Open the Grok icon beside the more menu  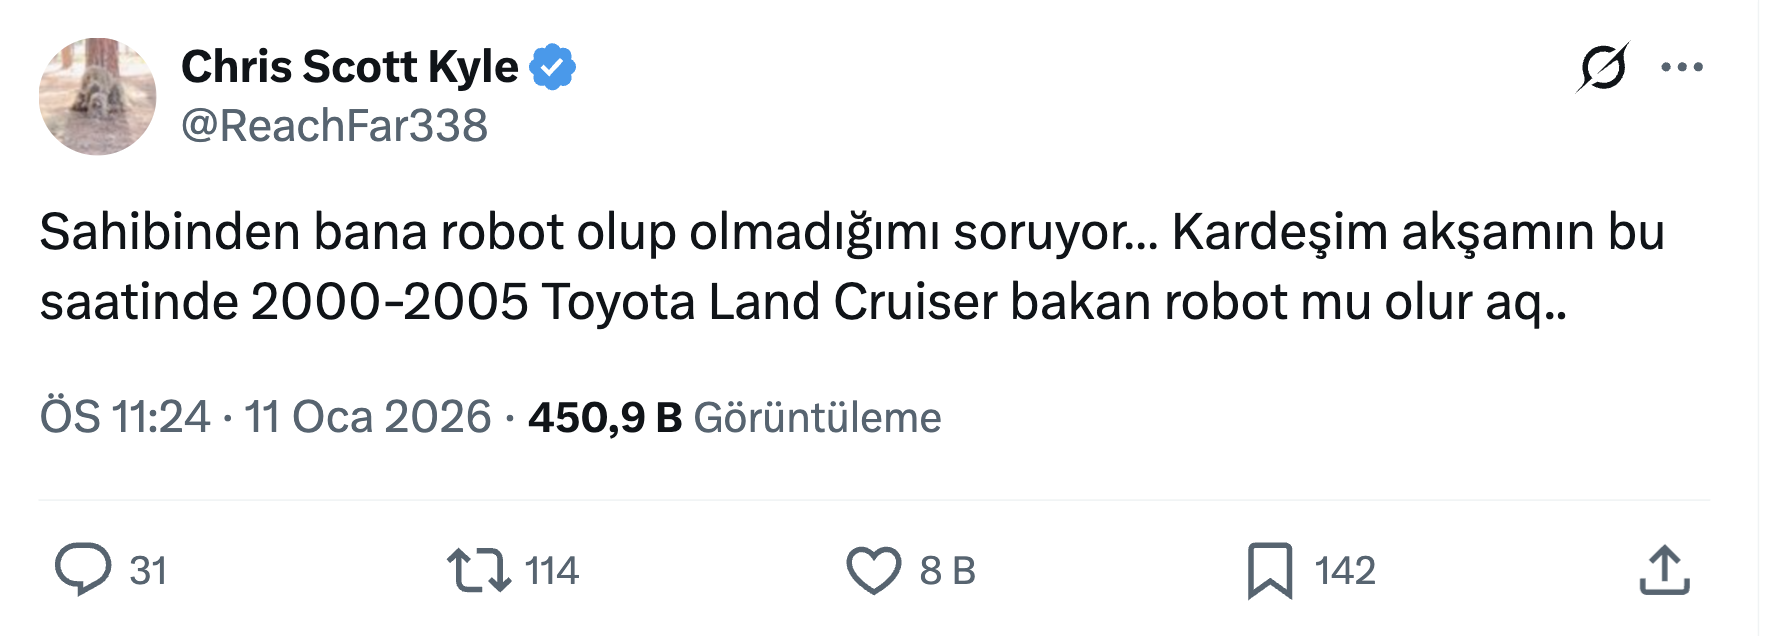point(1603,67)
